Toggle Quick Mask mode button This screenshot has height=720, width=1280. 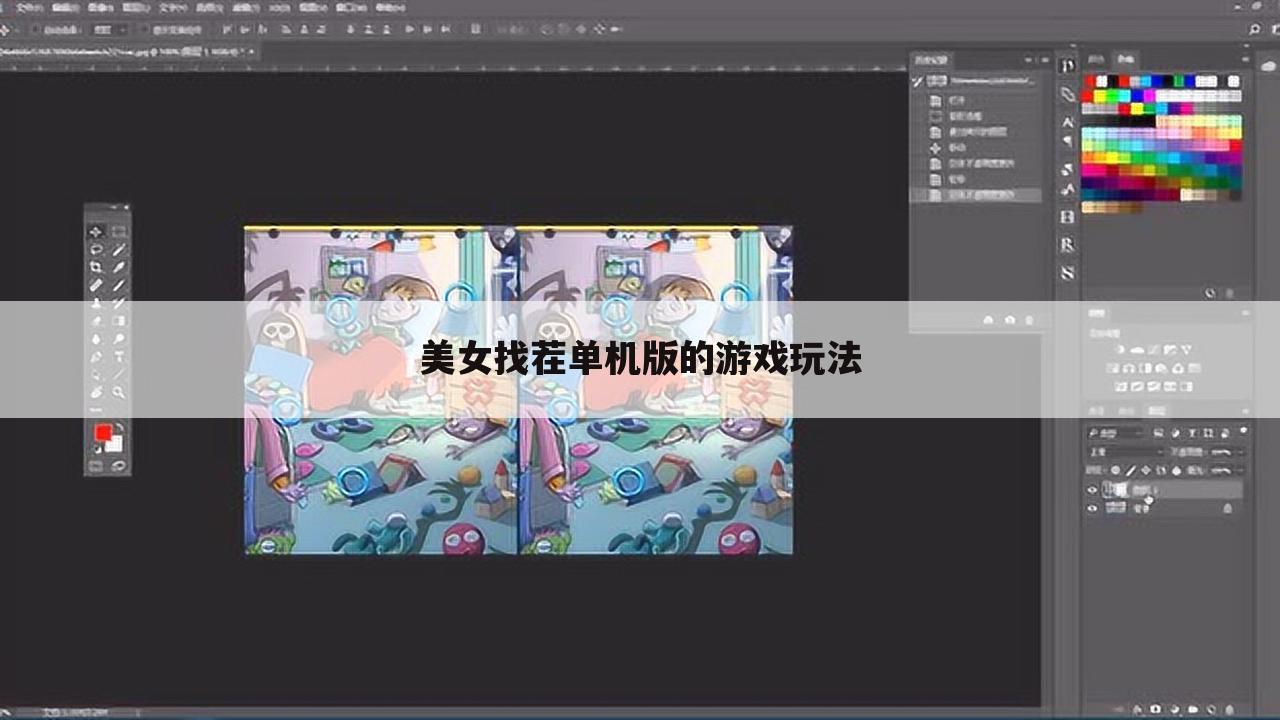point(95,466)
